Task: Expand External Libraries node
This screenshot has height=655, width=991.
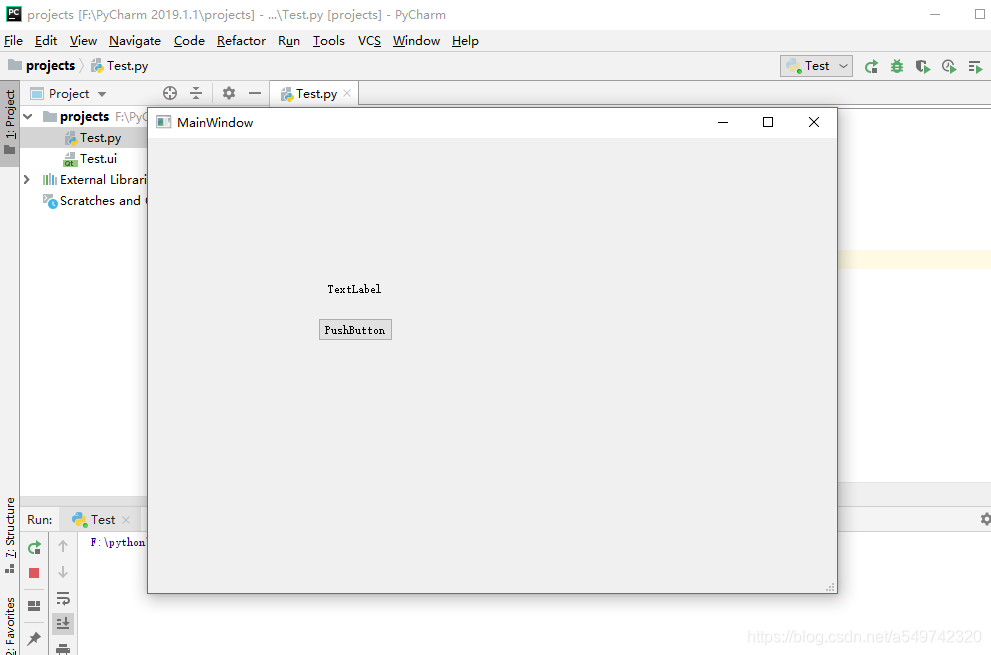Action: (27, 180)
